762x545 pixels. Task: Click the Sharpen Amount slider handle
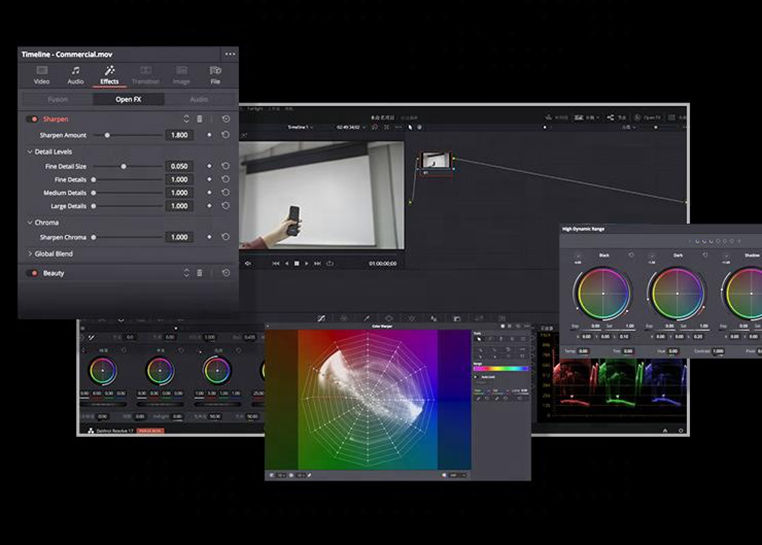(x=107, y=135)
